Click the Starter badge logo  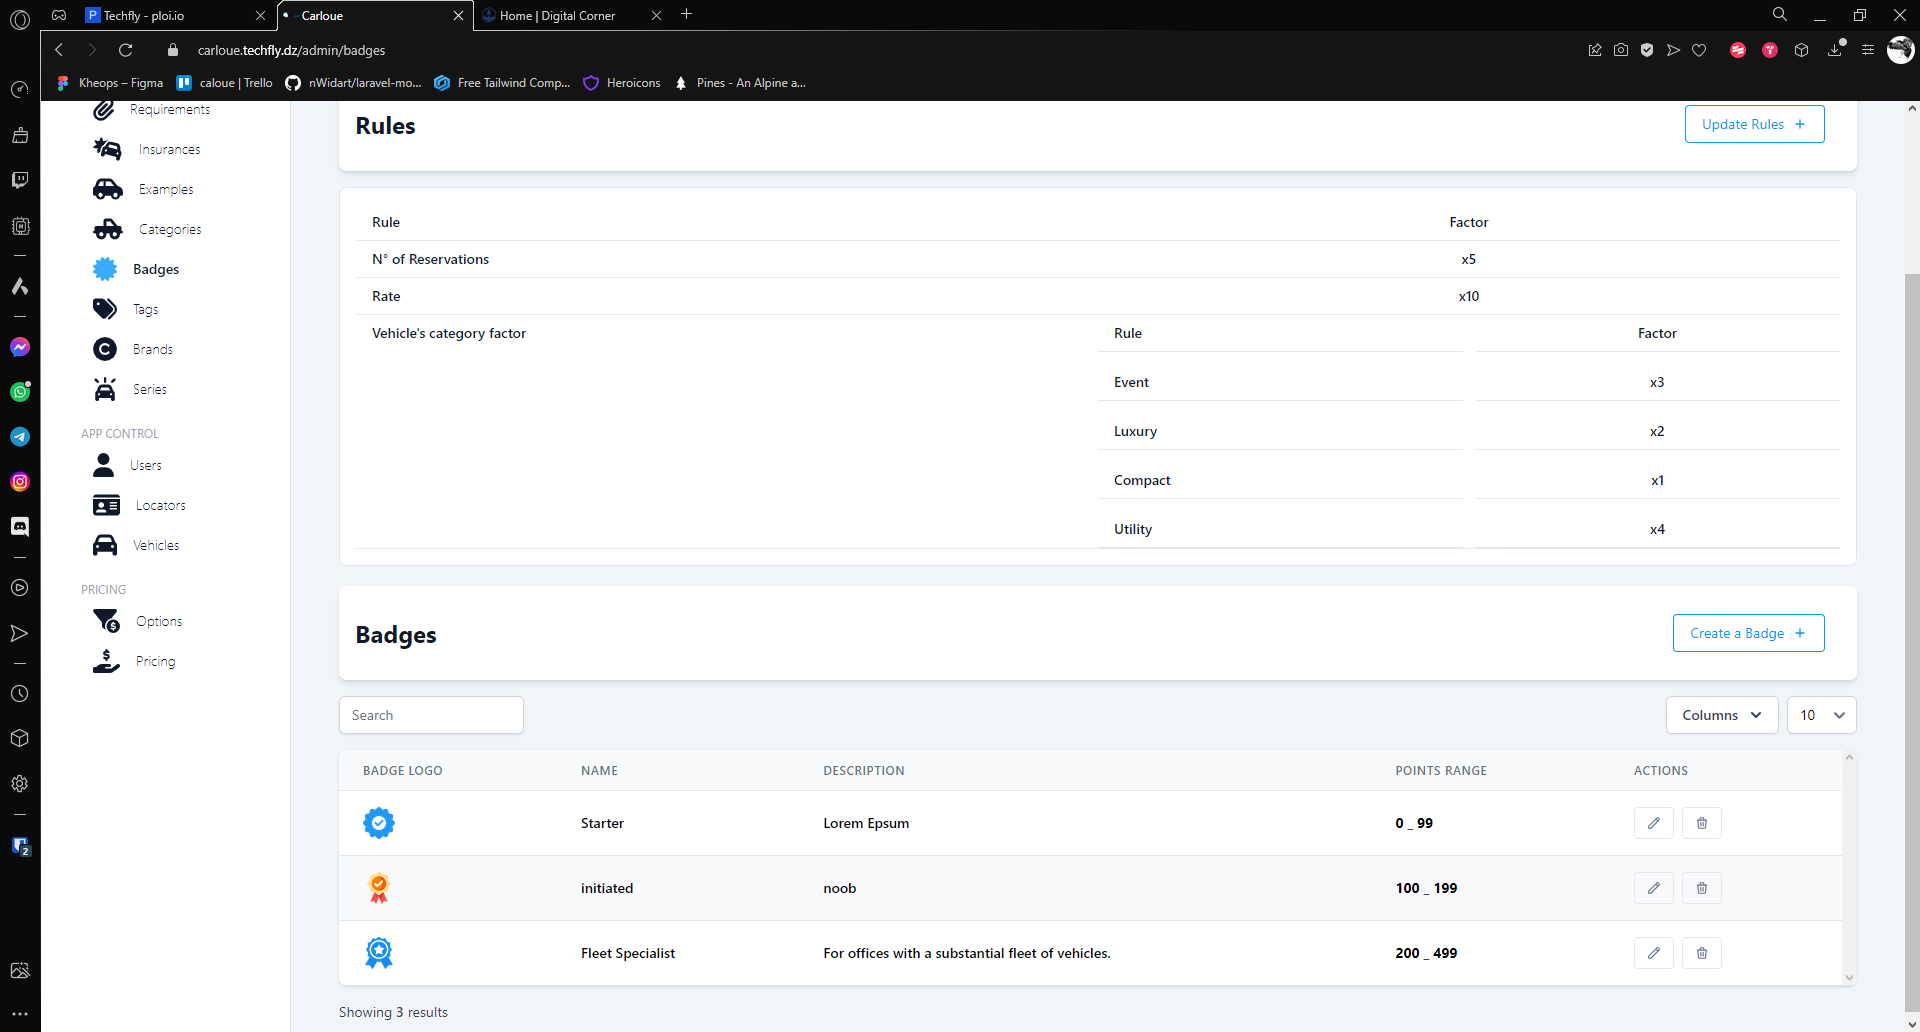click(x=379, y=823)
